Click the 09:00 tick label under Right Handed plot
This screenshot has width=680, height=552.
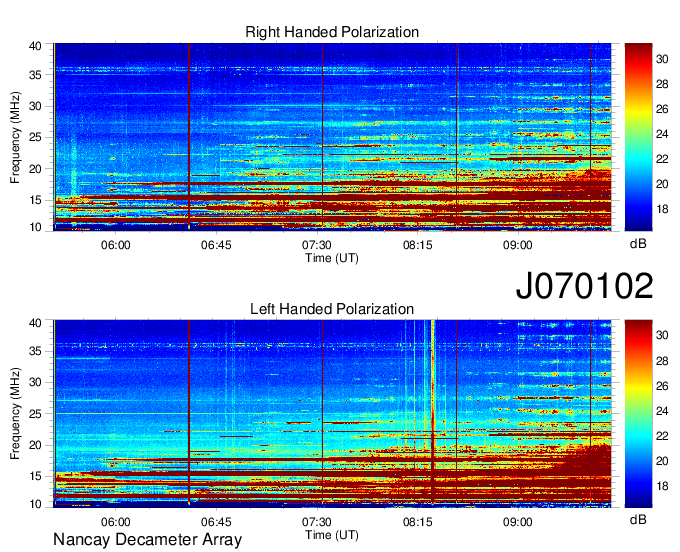[518, 245]
